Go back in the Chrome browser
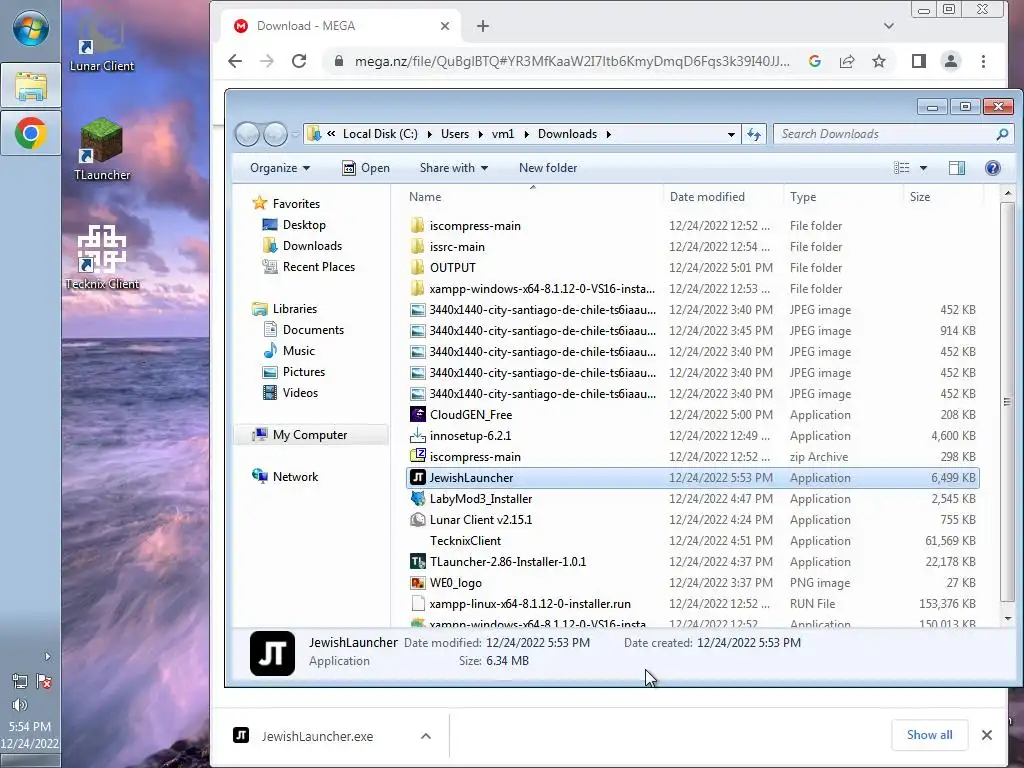 click(235, 61)
